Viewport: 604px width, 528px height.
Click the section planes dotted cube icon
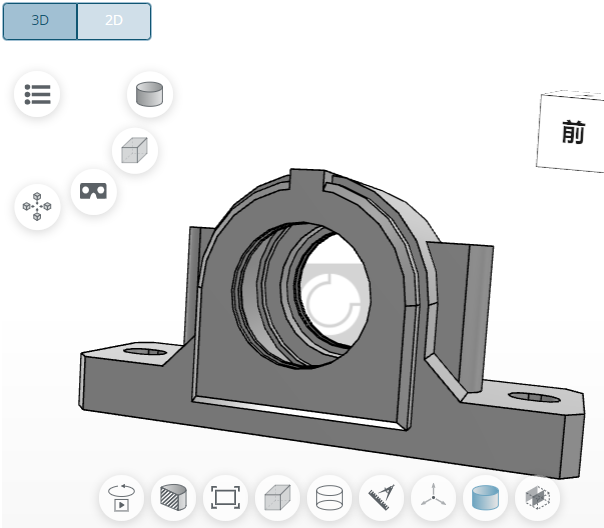(x=537, y=498)
